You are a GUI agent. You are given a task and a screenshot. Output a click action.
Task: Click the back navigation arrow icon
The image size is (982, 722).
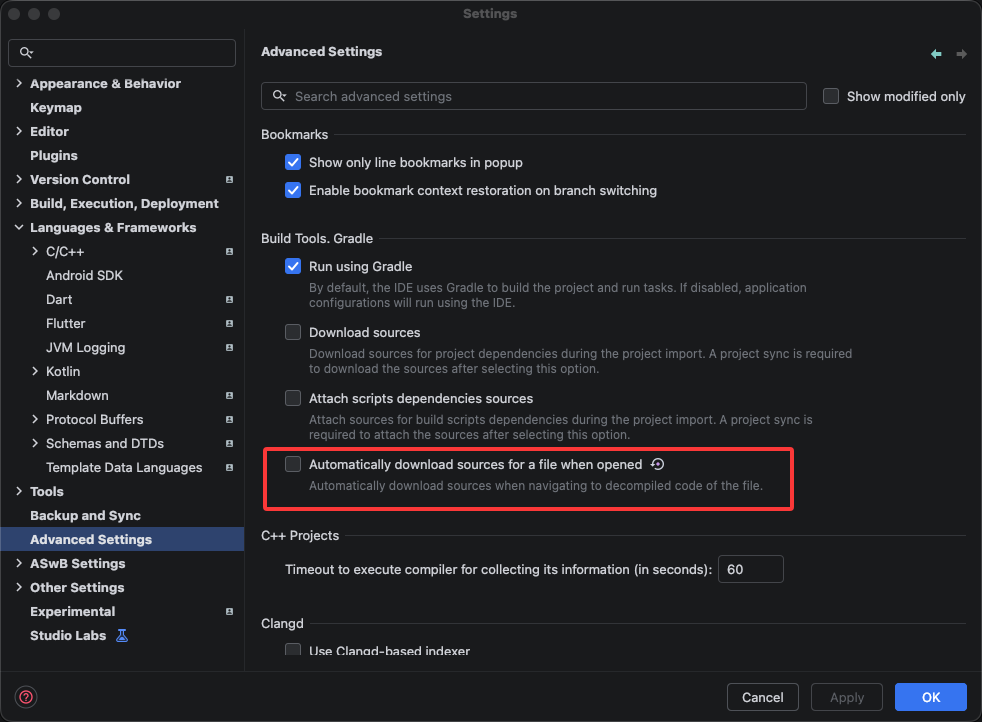click(936, 54)
